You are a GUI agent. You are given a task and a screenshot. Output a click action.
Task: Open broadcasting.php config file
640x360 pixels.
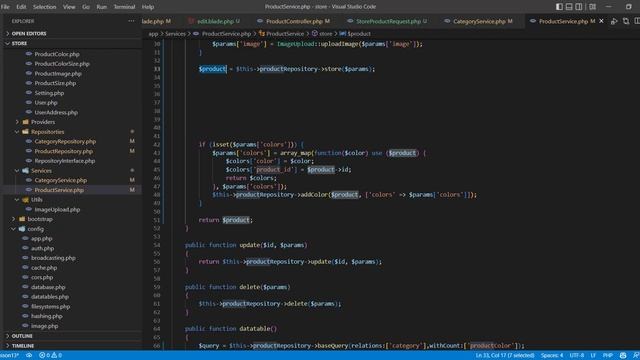click(53, 258)
